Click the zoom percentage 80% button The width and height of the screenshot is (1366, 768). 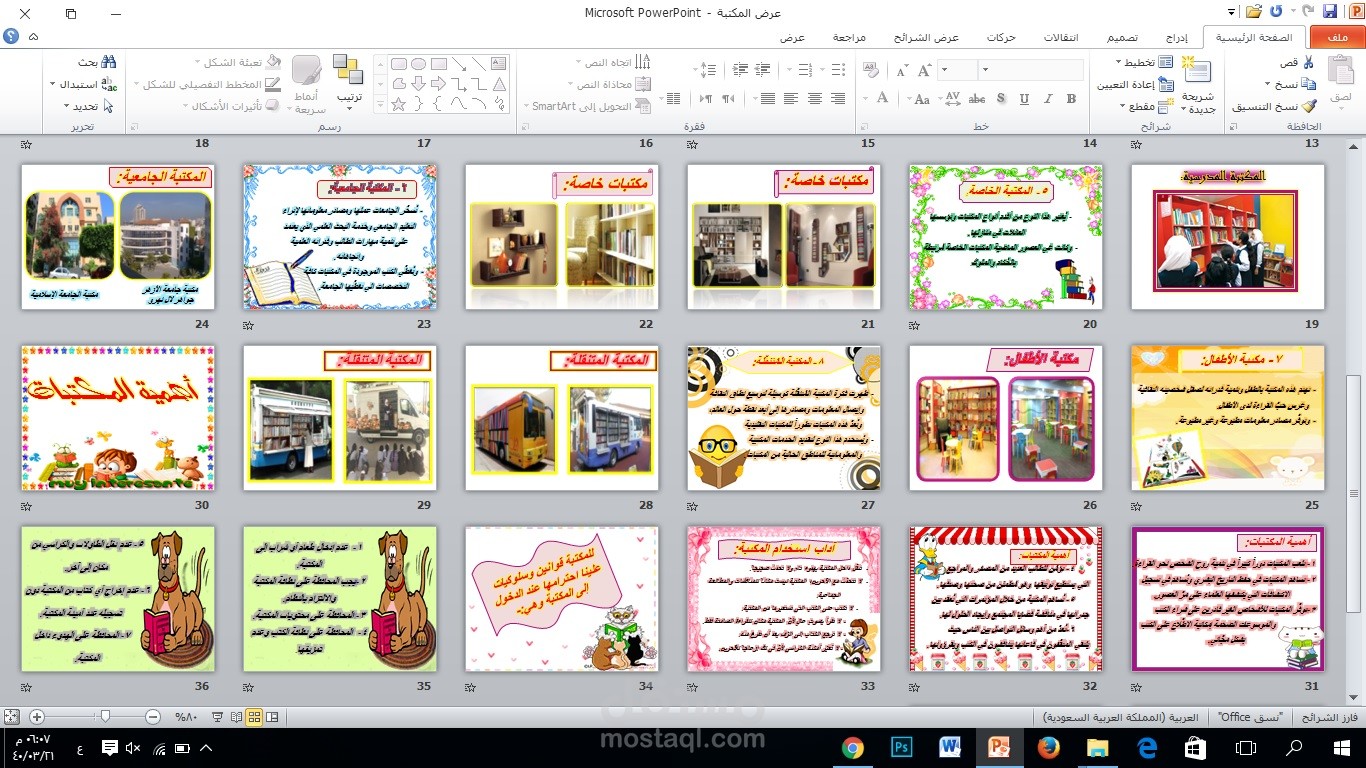click(186, 717)
